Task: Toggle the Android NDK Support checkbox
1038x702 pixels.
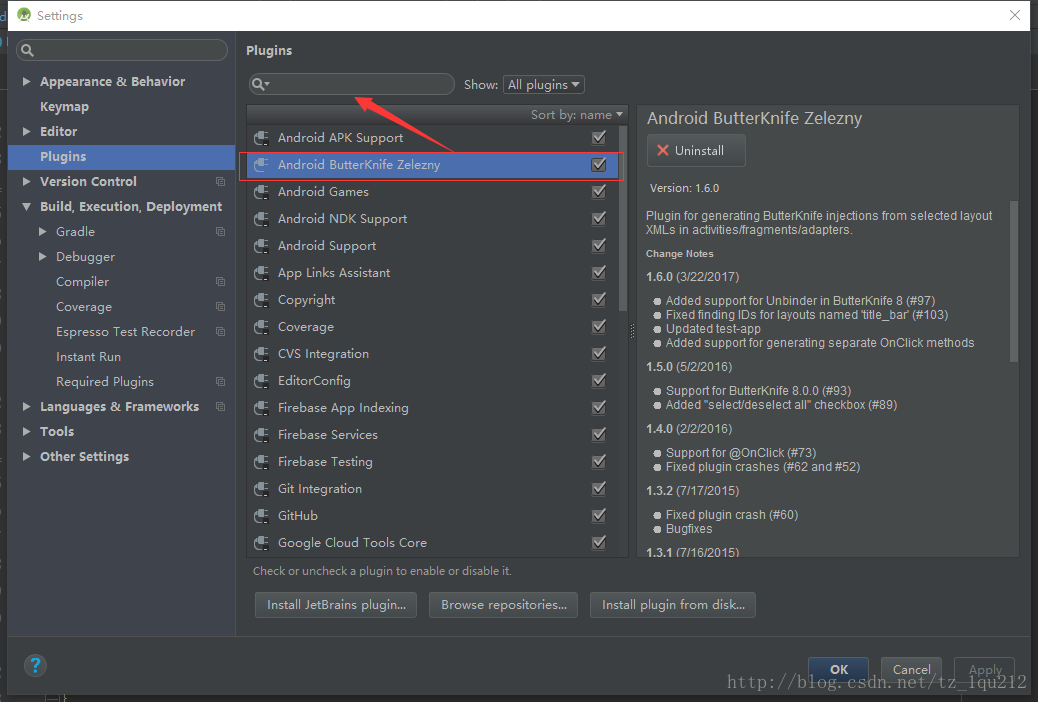Action: [599, 219]
